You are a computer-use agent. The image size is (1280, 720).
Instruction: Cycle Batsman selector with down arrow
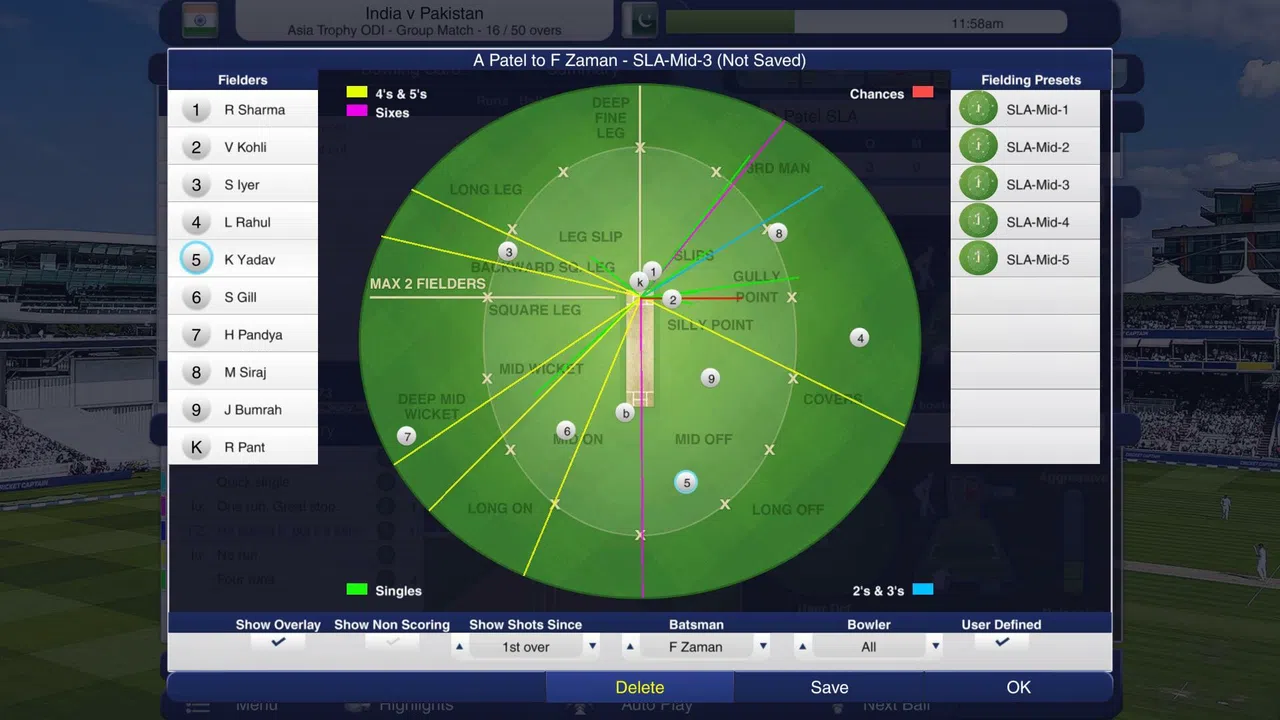coord(763,647)
